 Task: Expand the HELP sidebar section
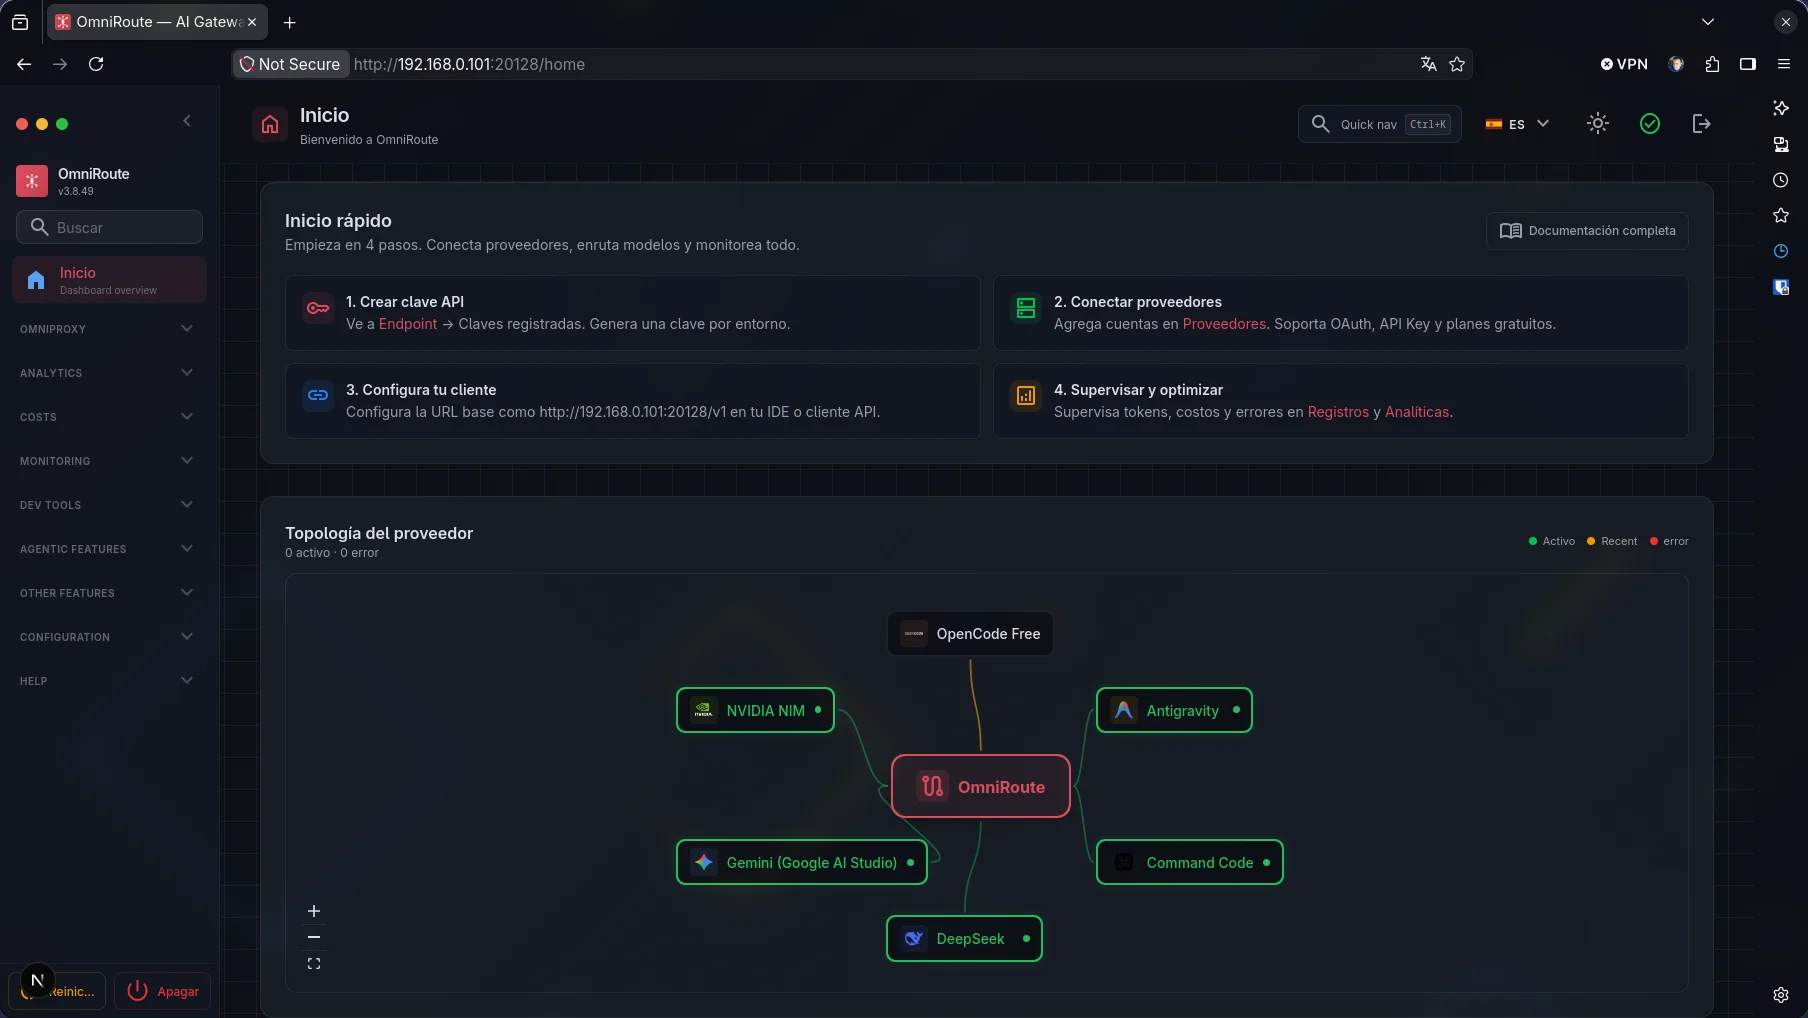107,681
